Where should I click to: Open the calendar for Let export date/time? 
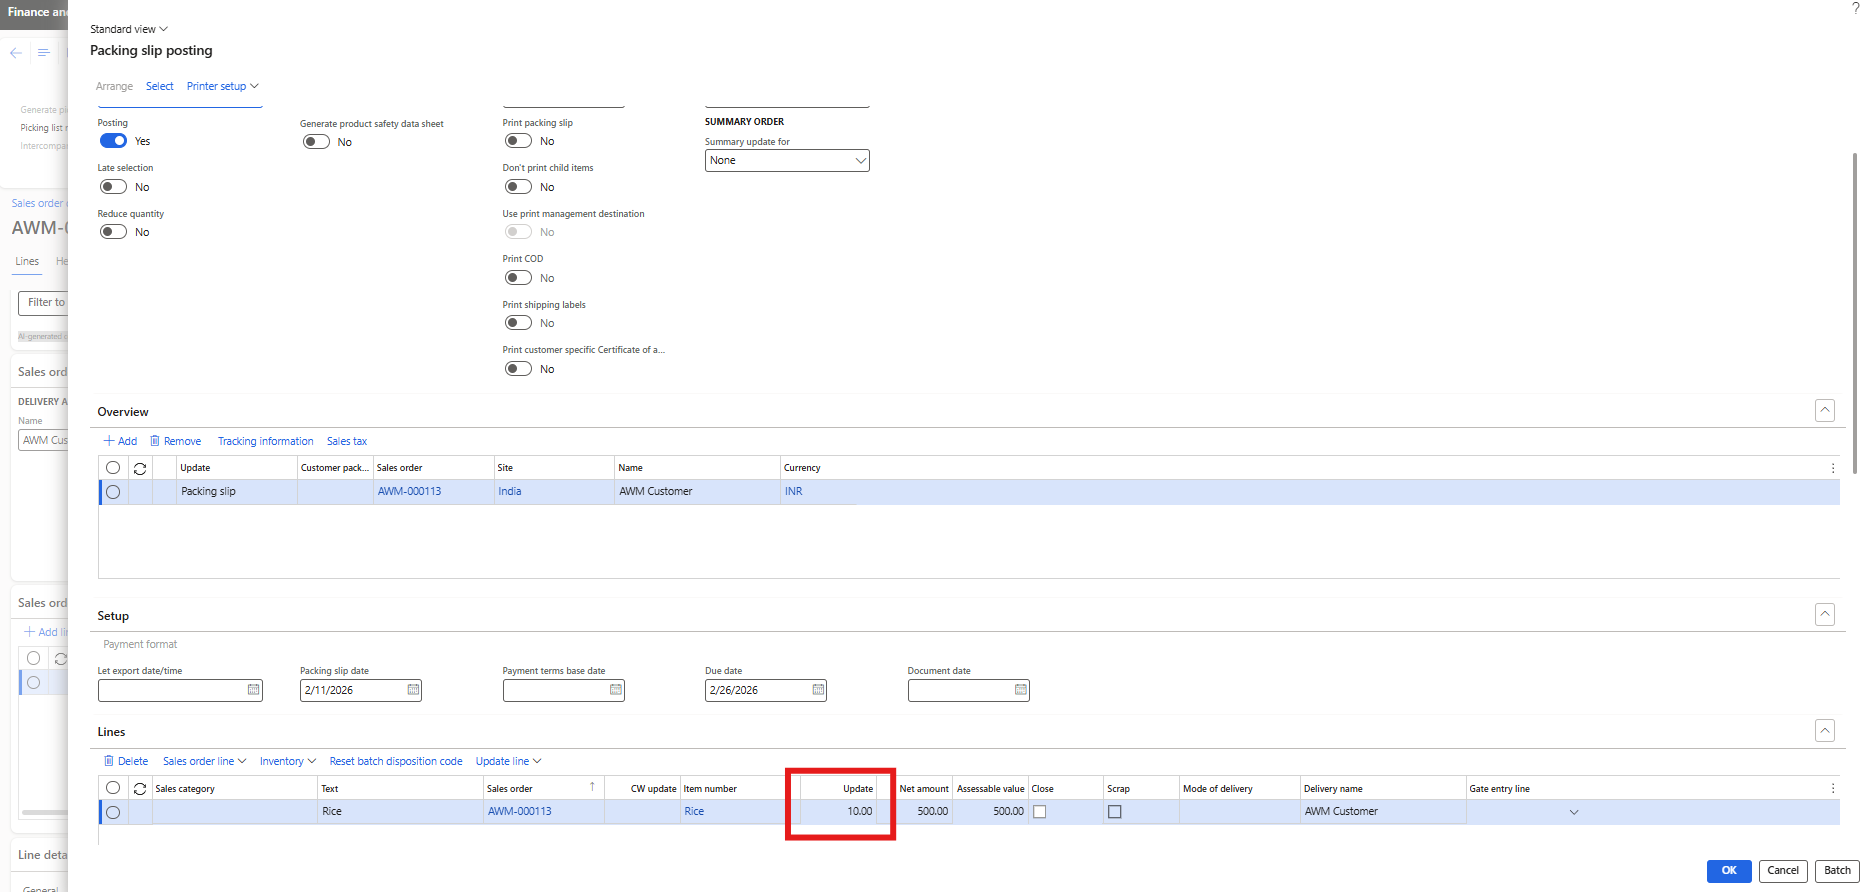[253, 690]
